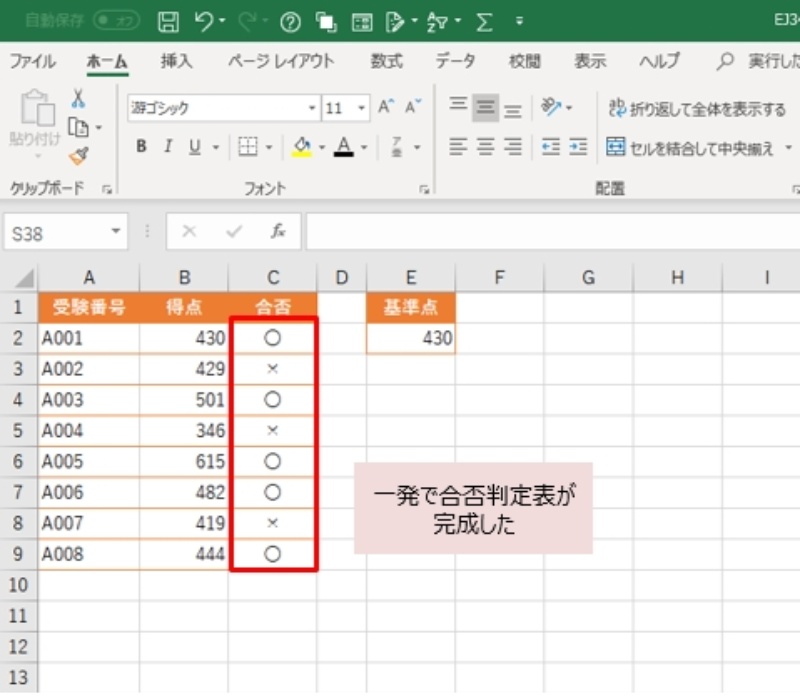Open the font name dropdown

(x=312, y=108)
